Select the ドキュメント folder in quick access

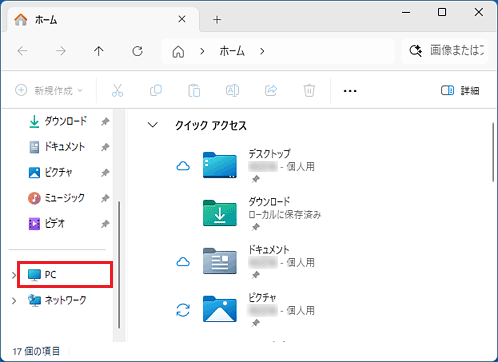pyautogui.click(x=220, y=261)
